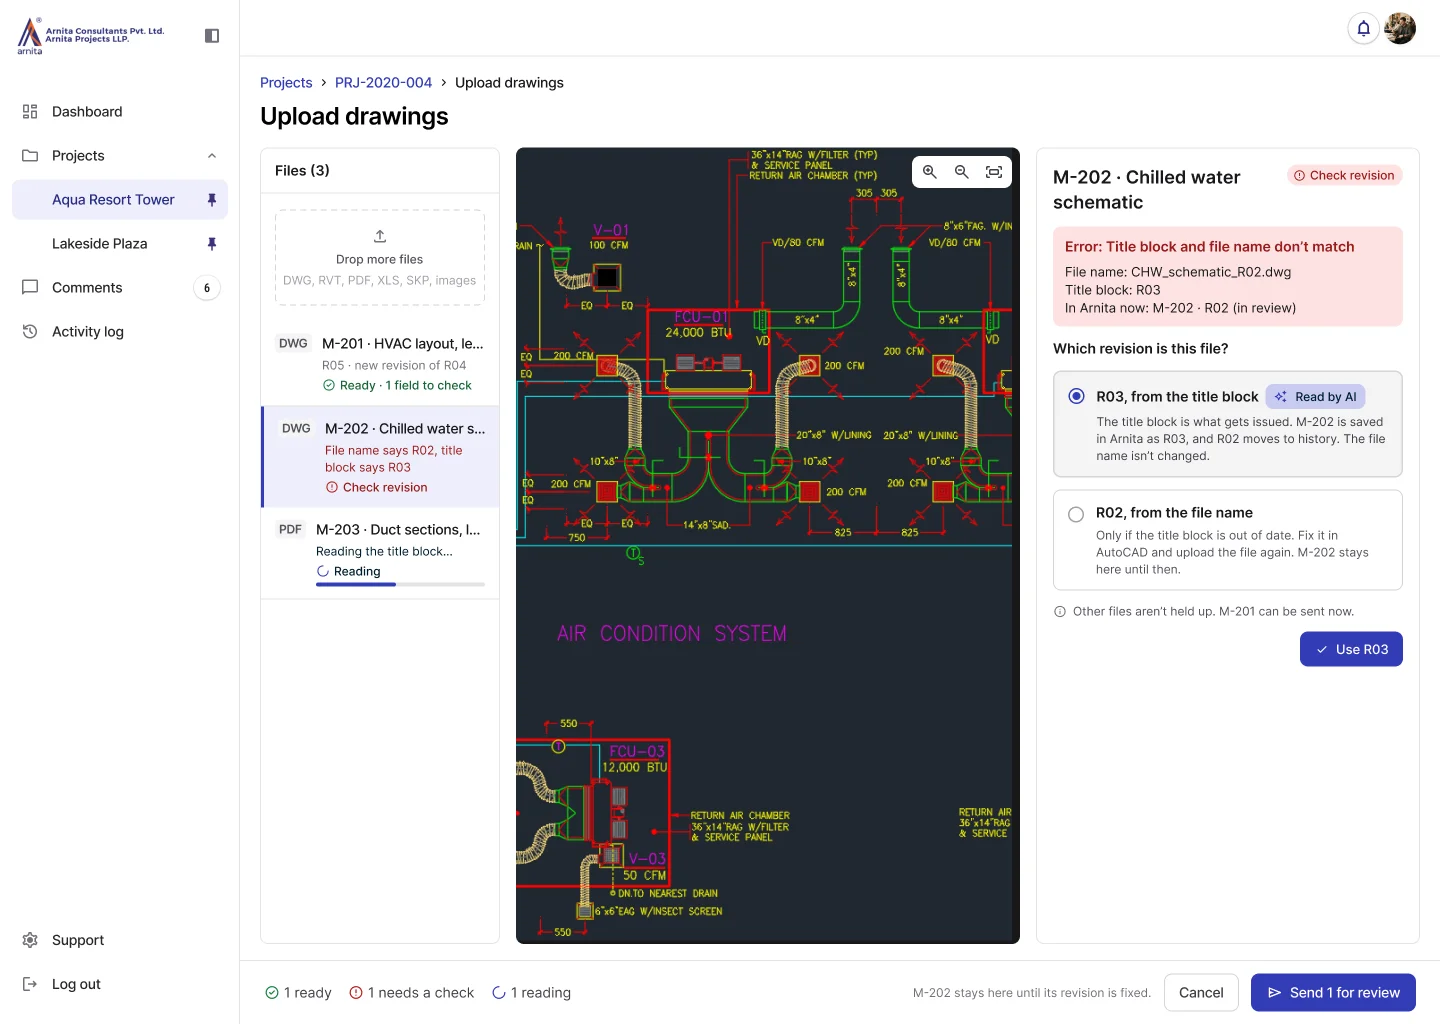
Task: Go to PRJ-2020-004 breadcrumb link
Action: pos(383,83)
